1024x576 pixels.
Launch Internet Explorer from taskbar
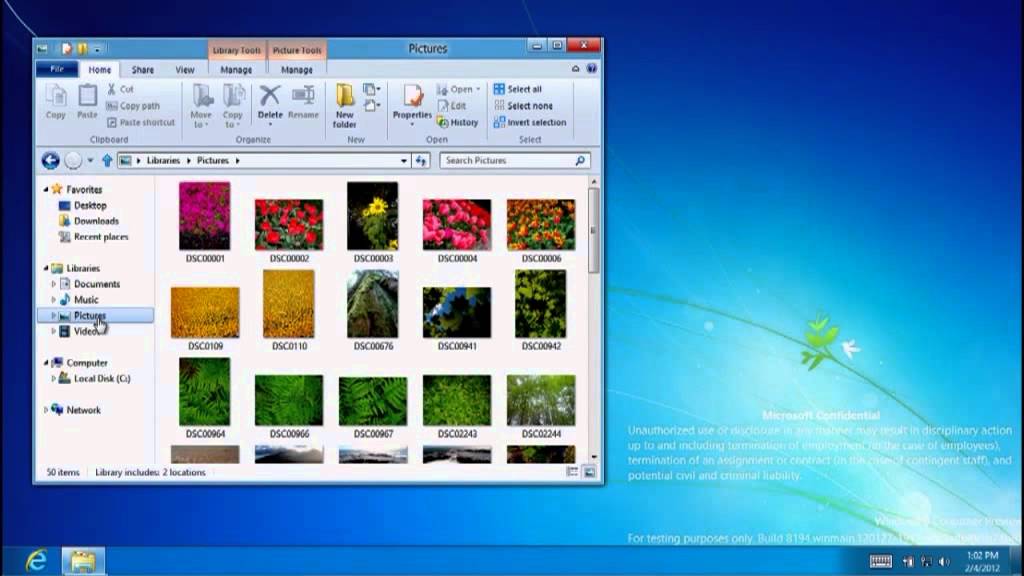37,561
